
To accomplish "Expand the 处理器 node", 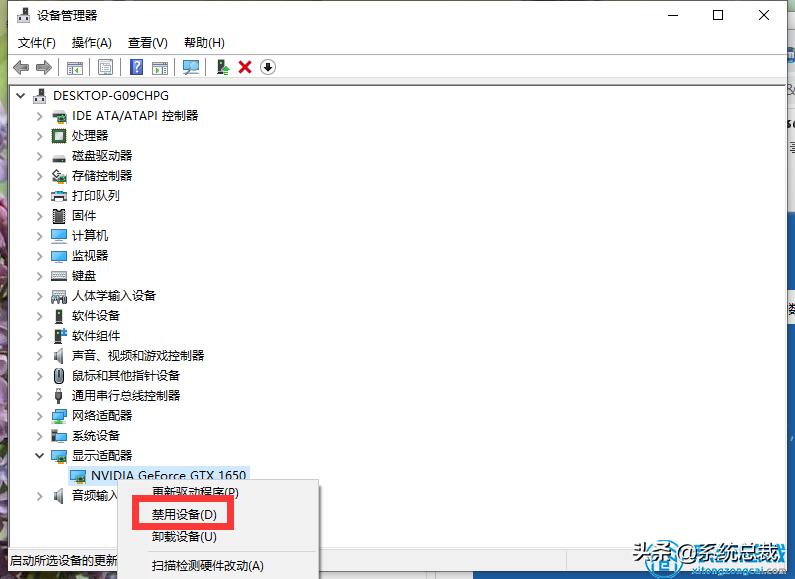I will (40, 136).
